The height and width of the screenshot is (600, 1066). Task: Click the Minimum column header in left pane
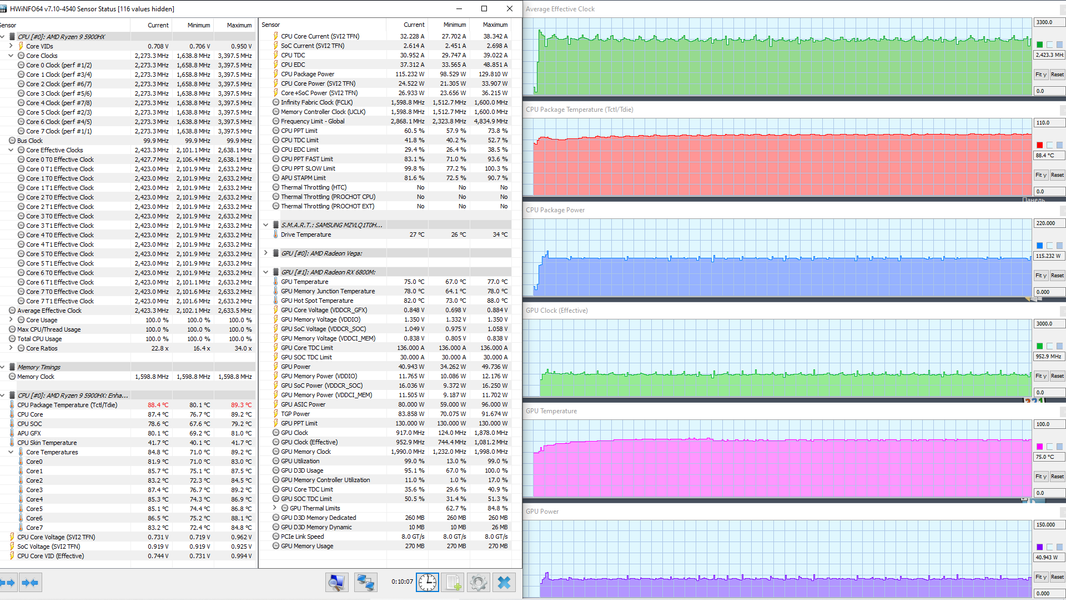pos(192,25)
